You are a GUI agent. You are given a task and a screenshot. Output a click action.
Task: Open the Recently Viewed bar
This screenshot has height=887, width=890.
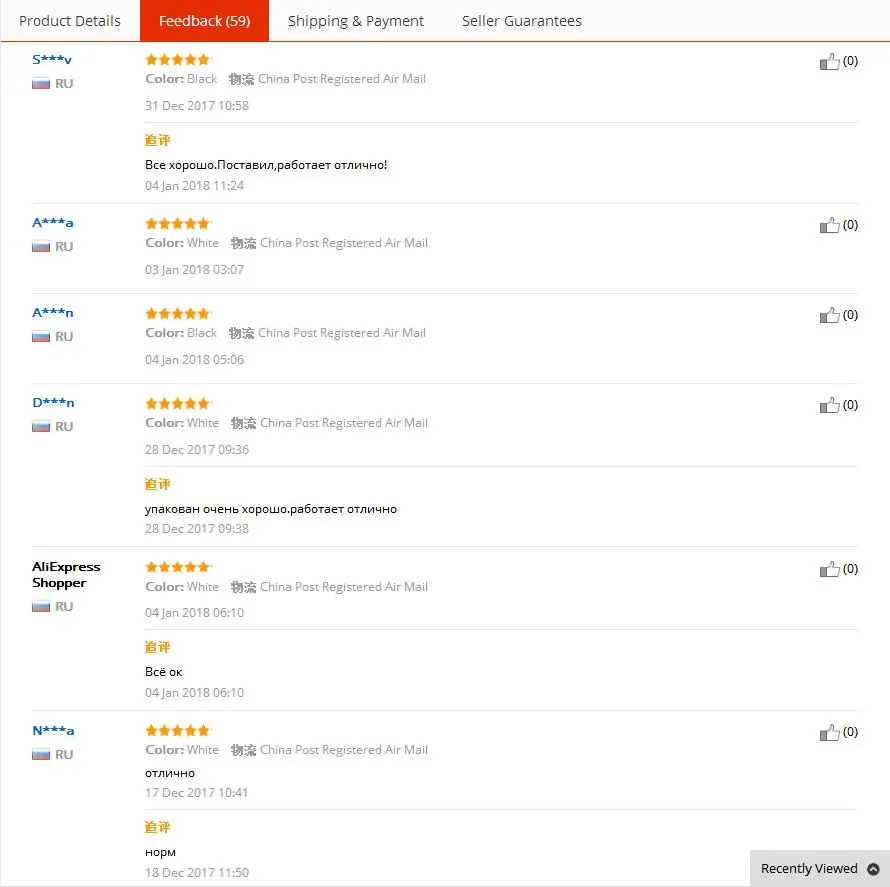click(x=820, y=868)
